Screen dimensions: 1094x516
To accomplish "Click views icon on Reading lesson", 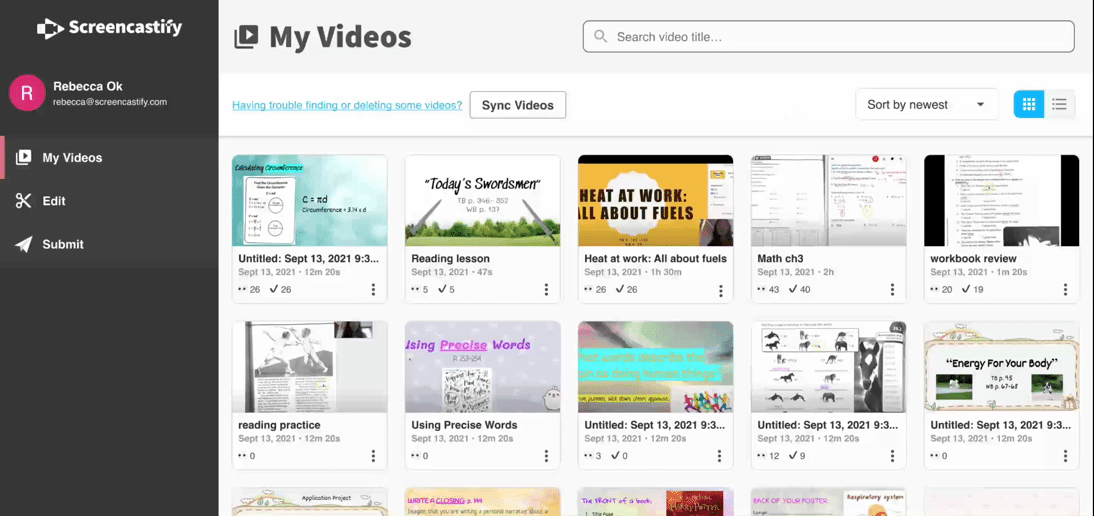I will [416, 289].
